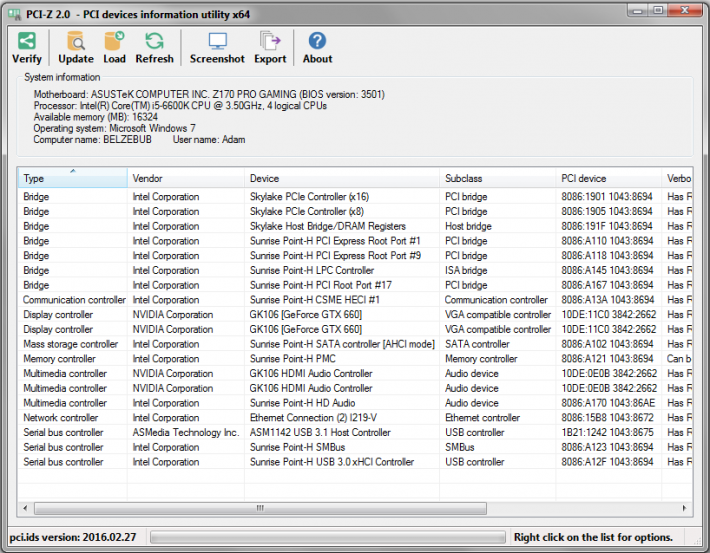The height and width of the screenshot is (553, 710).
Task: Sort by the PCI device column header
Action: click(609, 178)
